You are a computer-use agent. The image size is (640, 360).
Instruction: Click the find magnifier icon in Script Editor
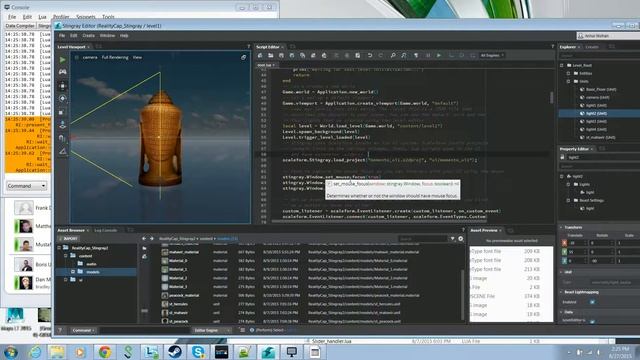pos(393,56)
